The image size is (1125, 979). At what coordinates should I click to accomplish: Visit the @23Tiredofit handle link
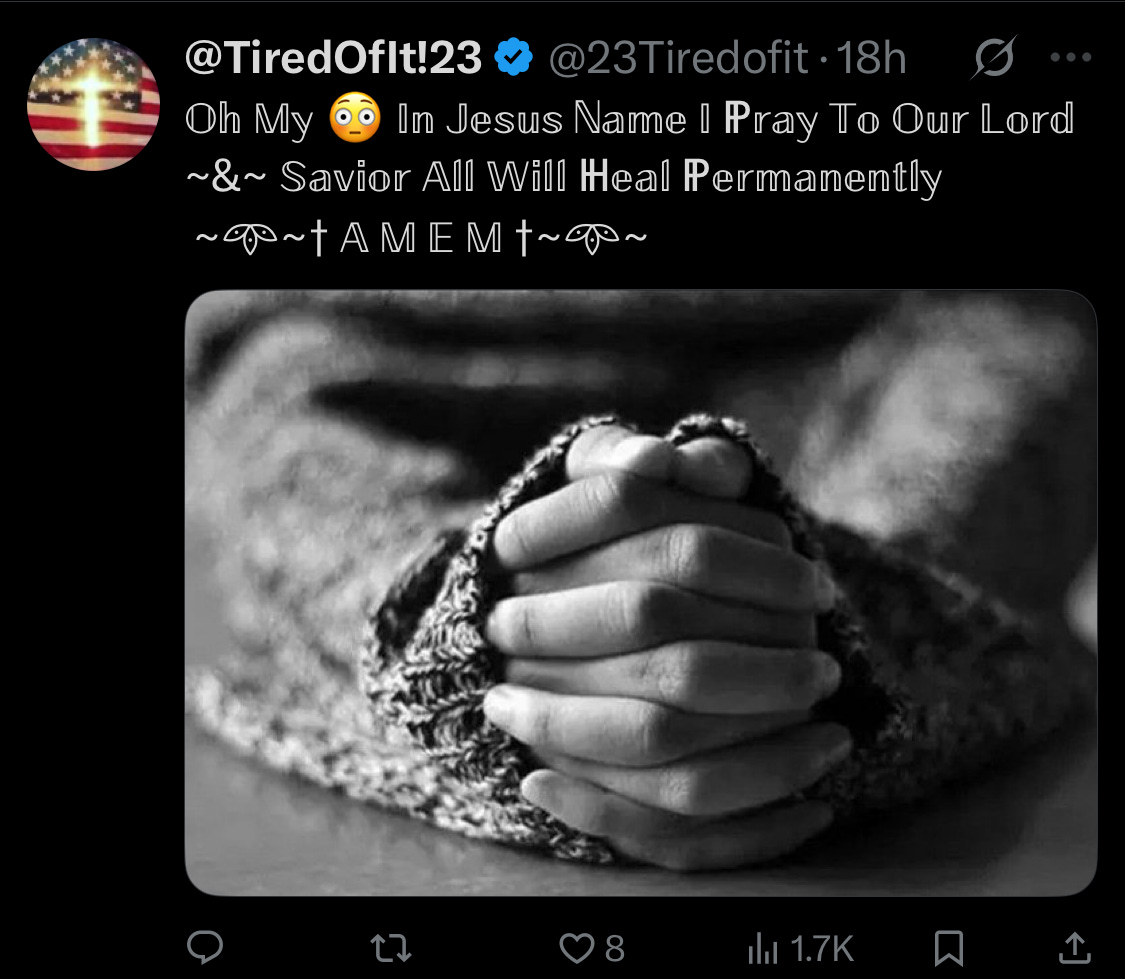[x=678, y=57]
